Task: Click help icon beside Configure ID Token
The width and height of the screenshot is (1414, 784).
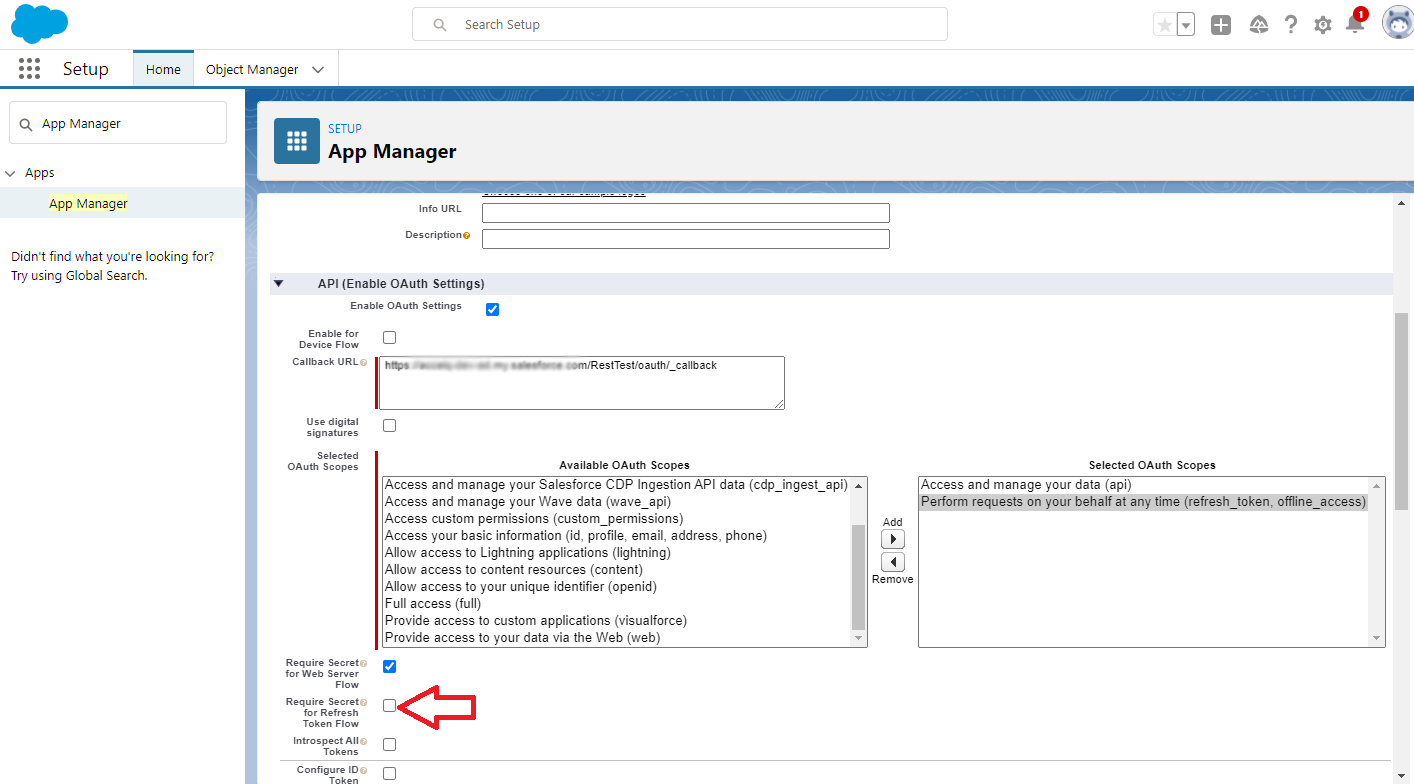Action: pyautogui.click(x=363, y=771)
